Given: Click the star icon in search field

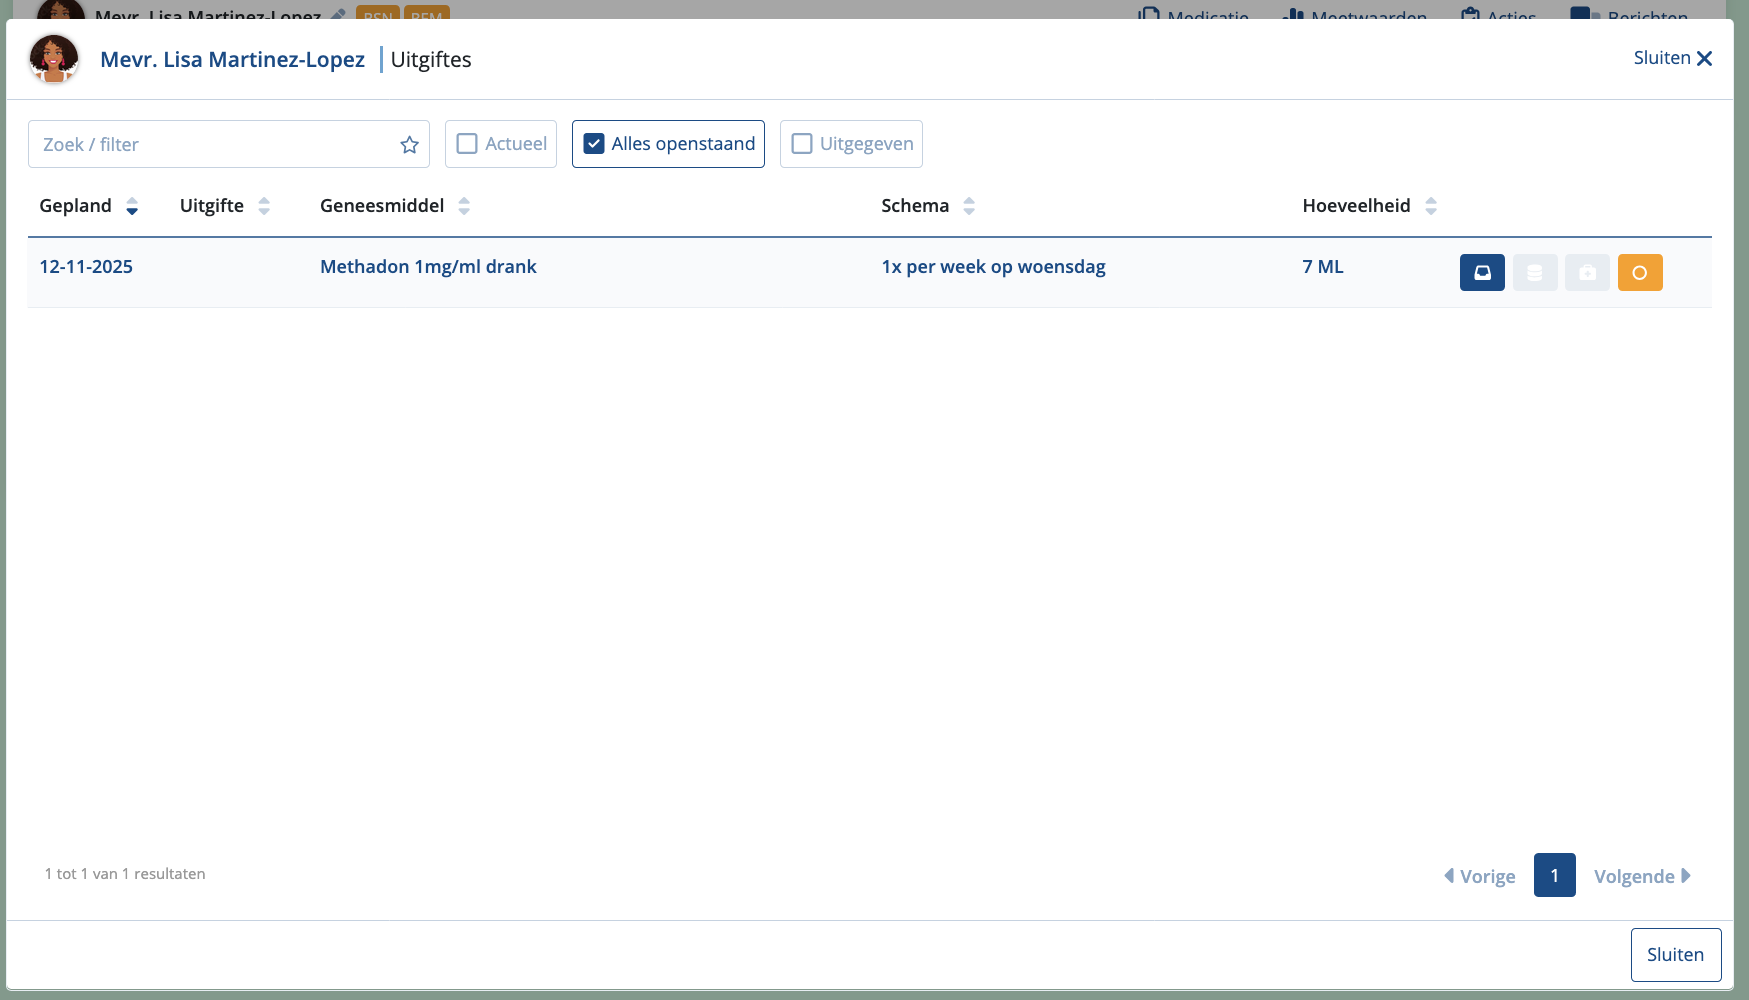Looking at the screenshot, I should click(409, 145).
